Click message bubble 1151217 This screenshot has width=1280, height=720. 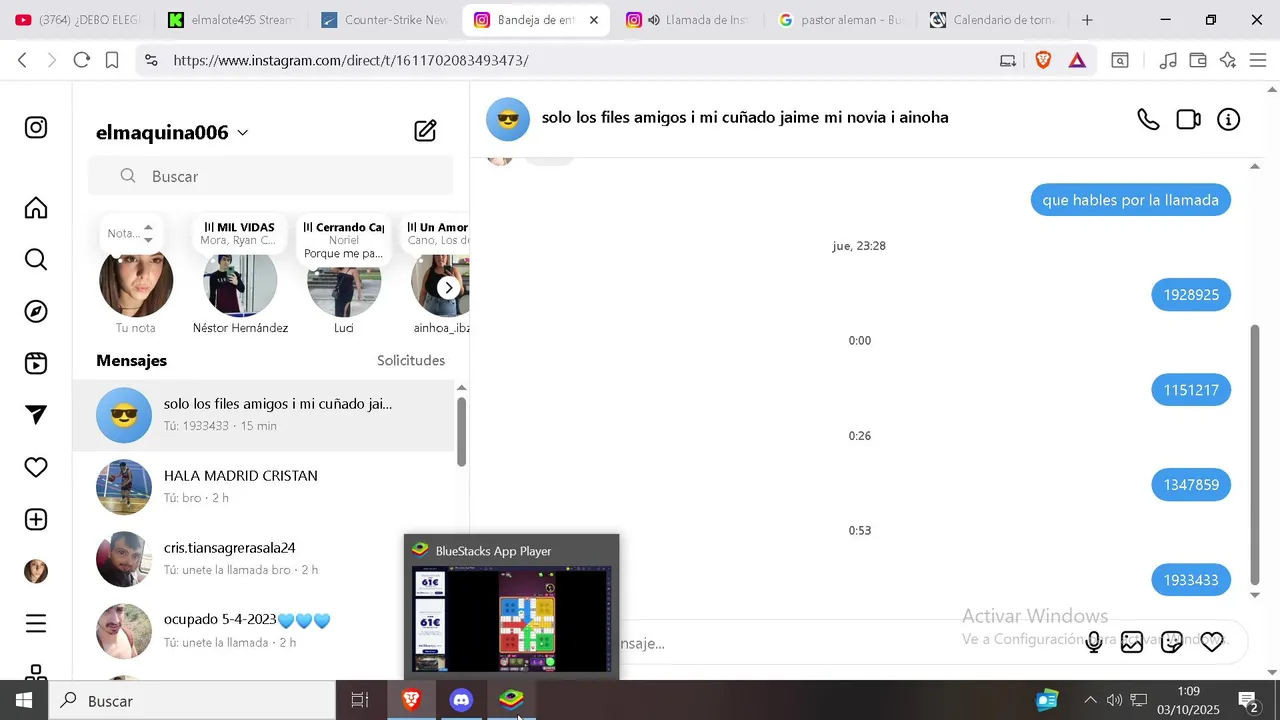(1191, 390)
